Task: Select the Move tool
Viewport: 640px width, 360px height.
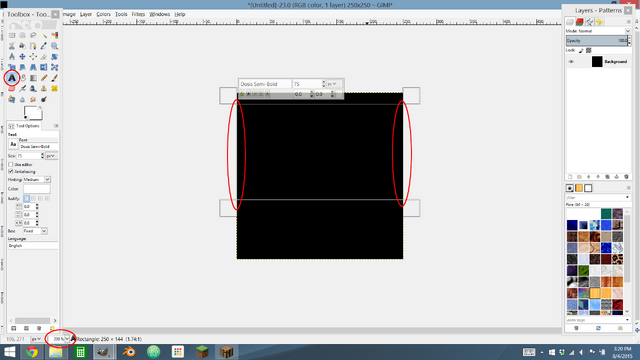Action: click(x=22, y=57)
